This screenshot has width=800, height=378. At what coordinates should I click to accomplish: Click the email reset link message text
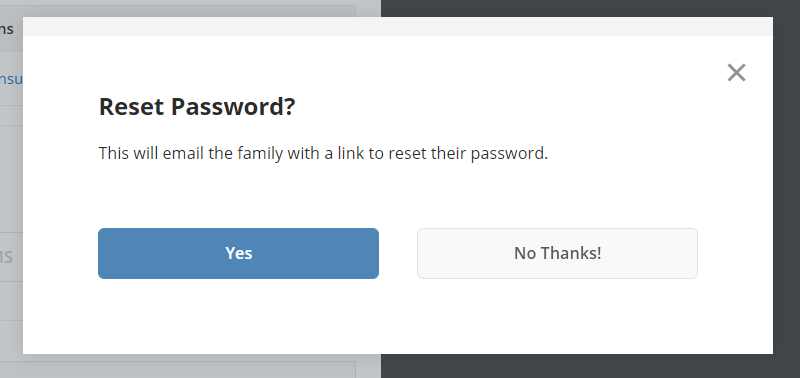point(323,153)
